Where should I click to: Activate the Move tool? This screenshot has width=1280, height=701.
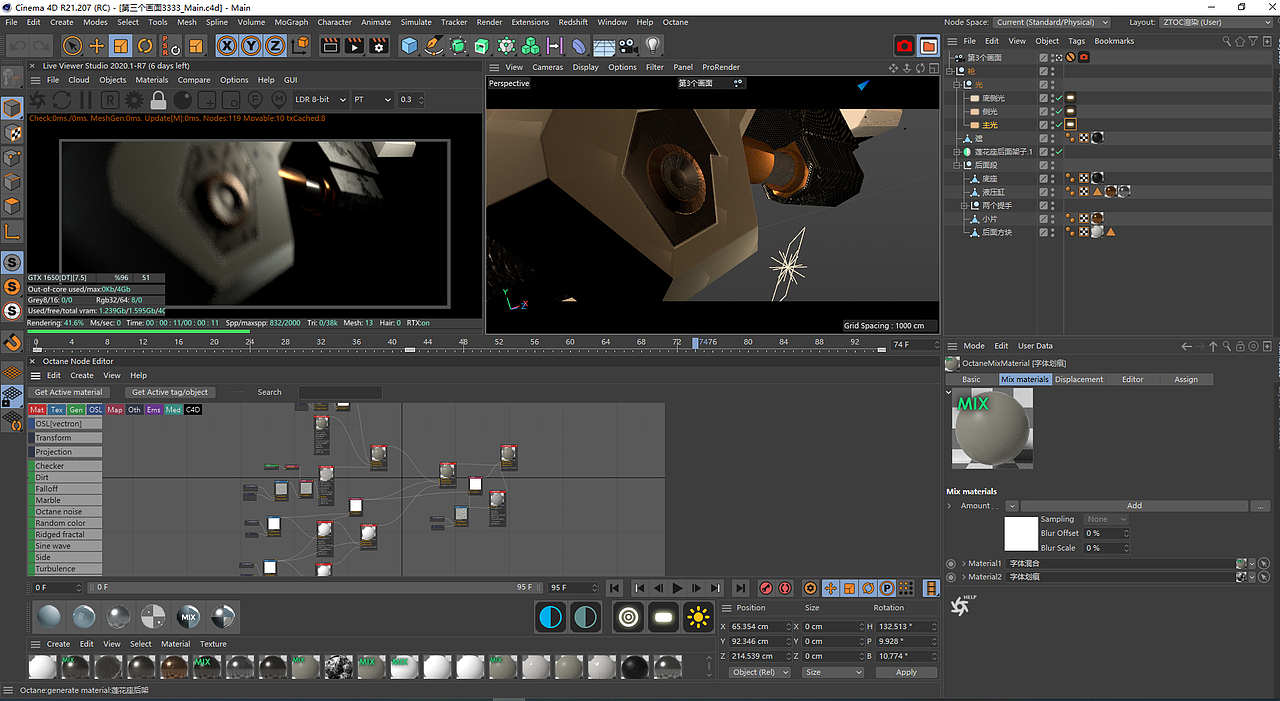pos(96,45)
